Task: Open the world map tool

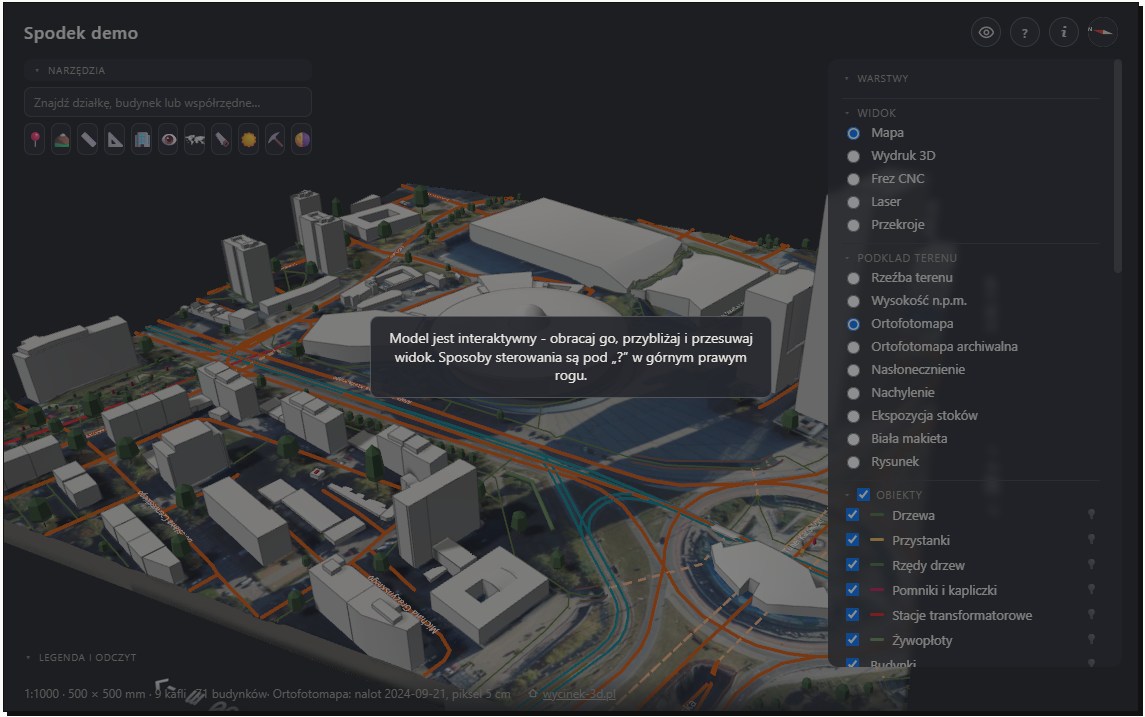Action: (195, 139)
